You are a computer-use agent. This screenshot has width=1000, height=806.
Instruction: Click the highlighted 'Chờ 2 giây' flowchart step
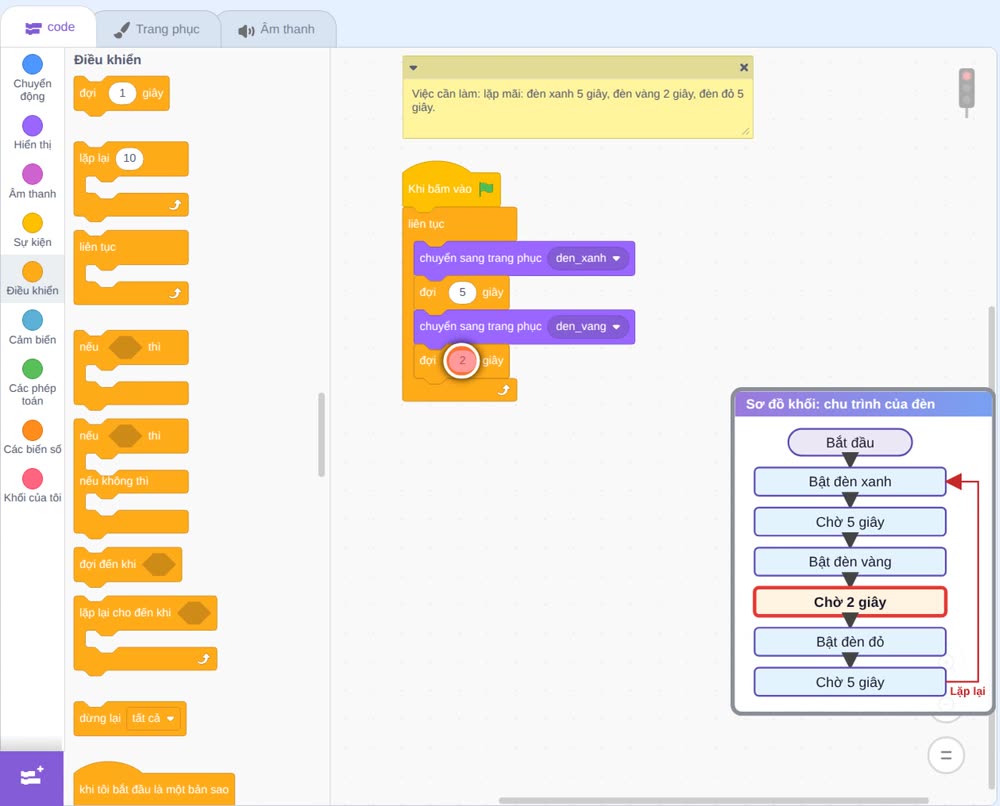[x=850, y=602]
